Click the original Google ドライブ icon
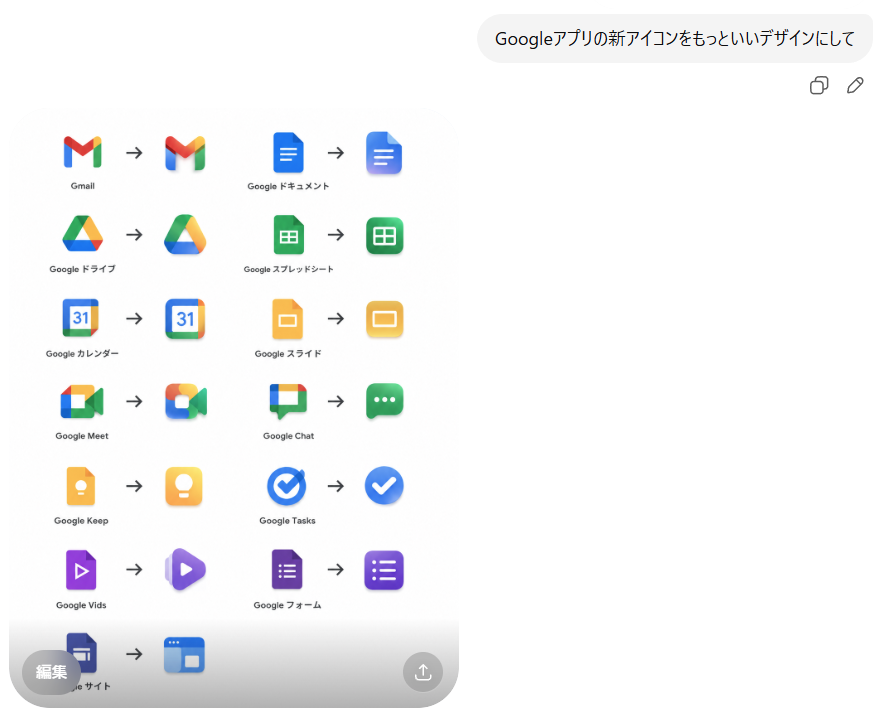Viewport: 881px width, 711px height. click(83, 233)
